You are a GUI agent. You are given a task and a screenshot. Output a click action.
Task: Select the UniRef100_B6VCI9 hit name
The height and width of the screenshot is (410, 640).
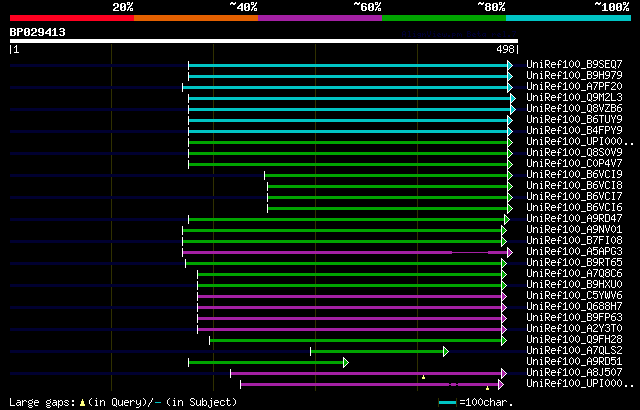[x=574, y=175]
